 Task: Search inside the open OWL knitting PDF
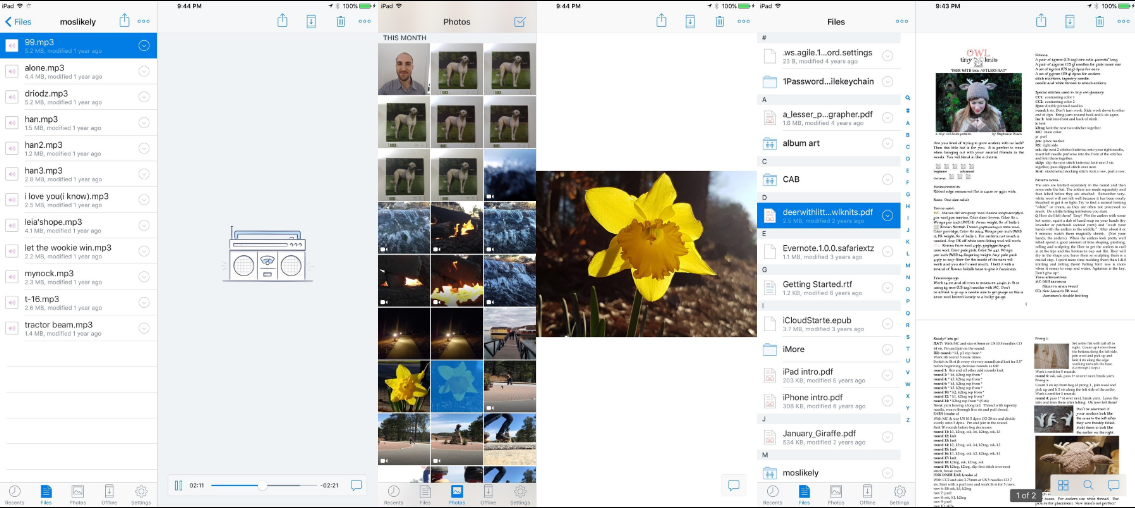tap(1089, 485)
